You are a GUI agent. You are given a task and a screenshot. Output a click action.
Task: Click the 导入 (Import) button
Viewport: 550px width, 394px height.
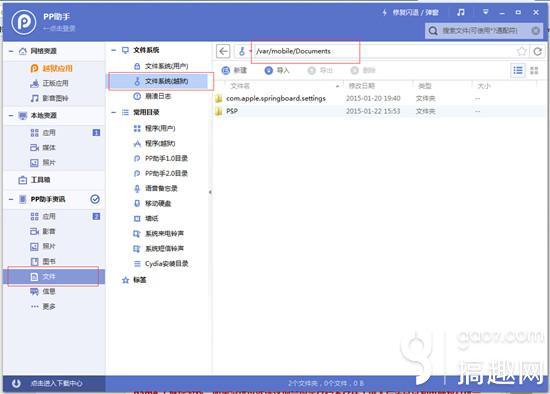277,71
